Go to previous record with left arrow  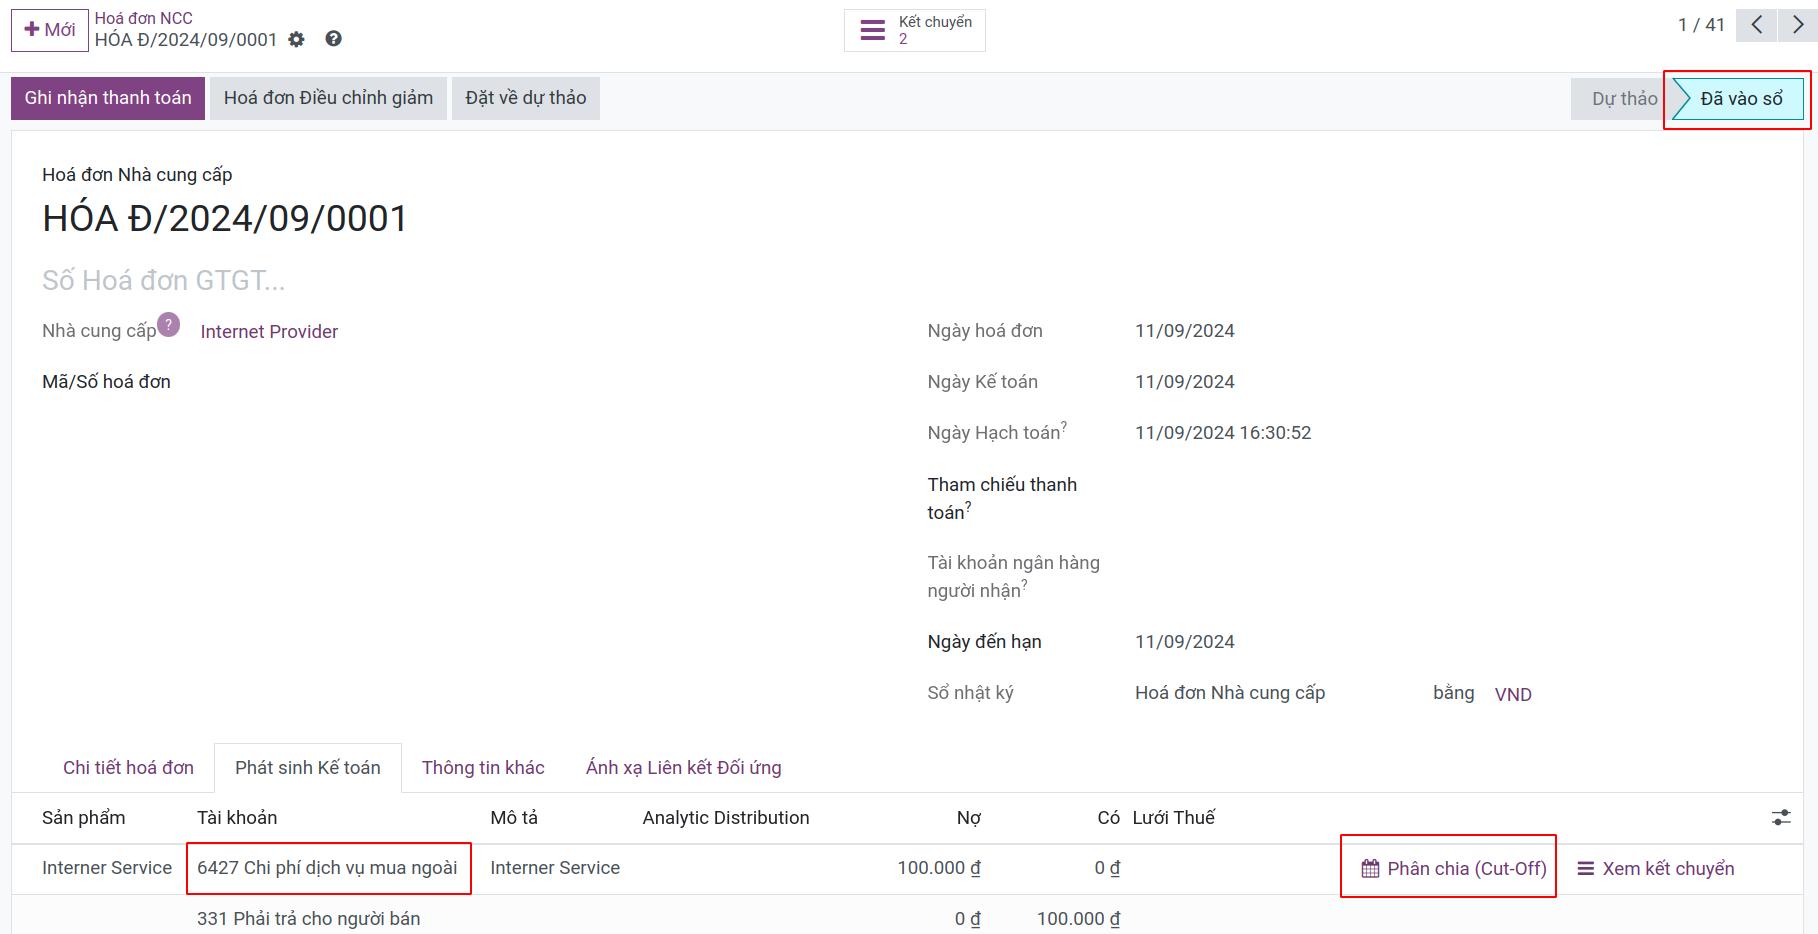point(1756,25)
